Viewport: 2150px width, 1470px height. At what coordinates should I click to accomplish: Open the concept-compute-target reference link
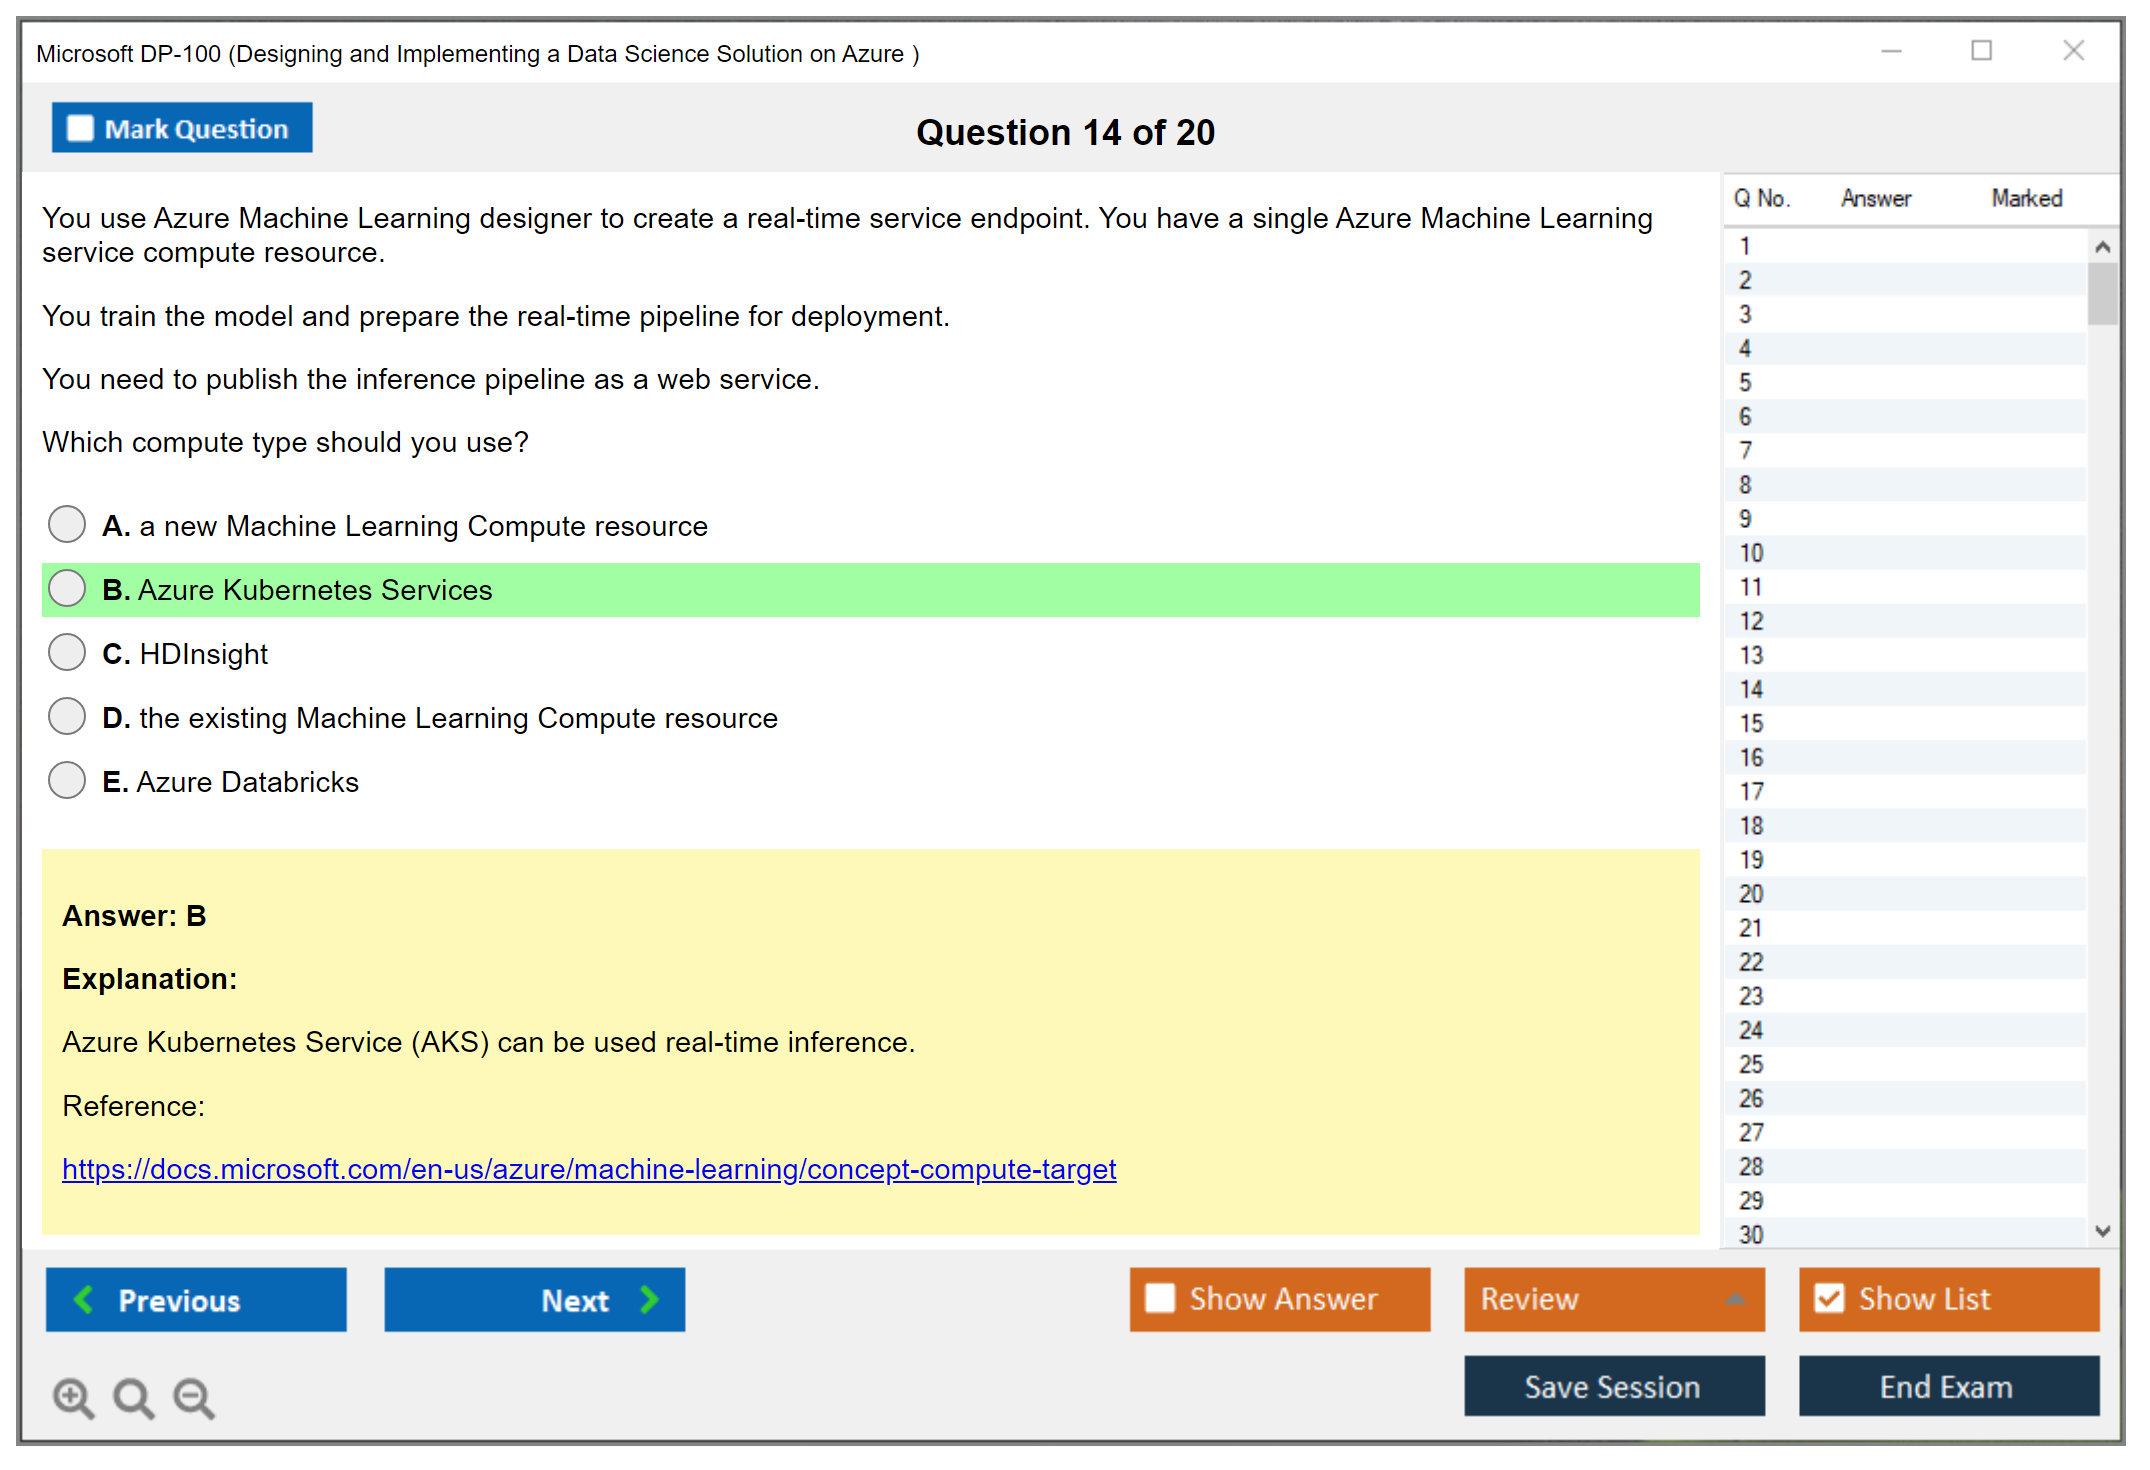click(588, 1168)
